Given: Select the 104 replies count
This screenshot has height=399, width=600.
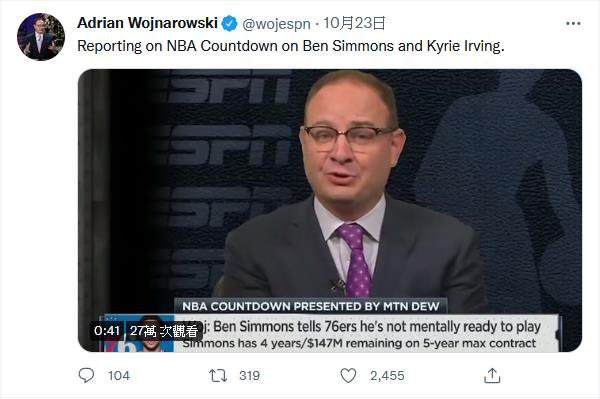Looking at the screenshot, I should tap(119, 376).
